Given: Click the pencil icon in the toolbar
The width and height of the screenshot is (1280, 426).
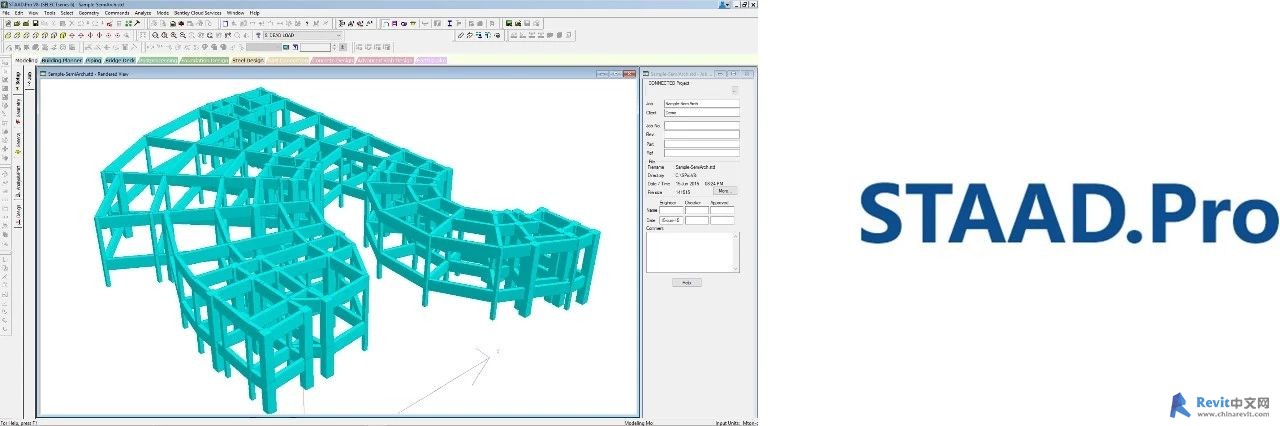Looking at the screenshot, I should [460, 35].
